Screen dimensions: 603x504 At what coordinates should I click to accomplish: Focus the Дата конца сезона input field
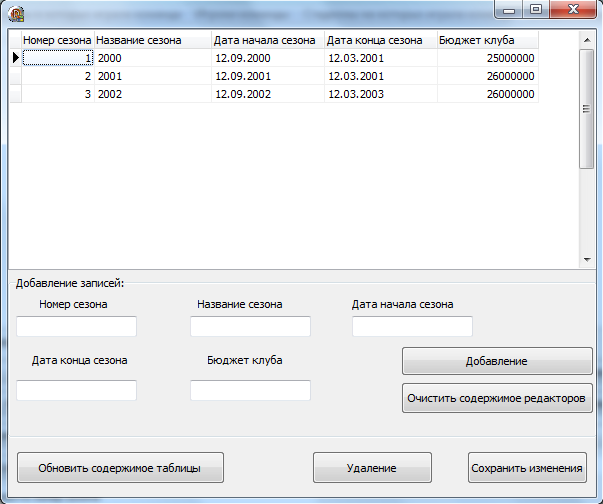coord(77,390)
